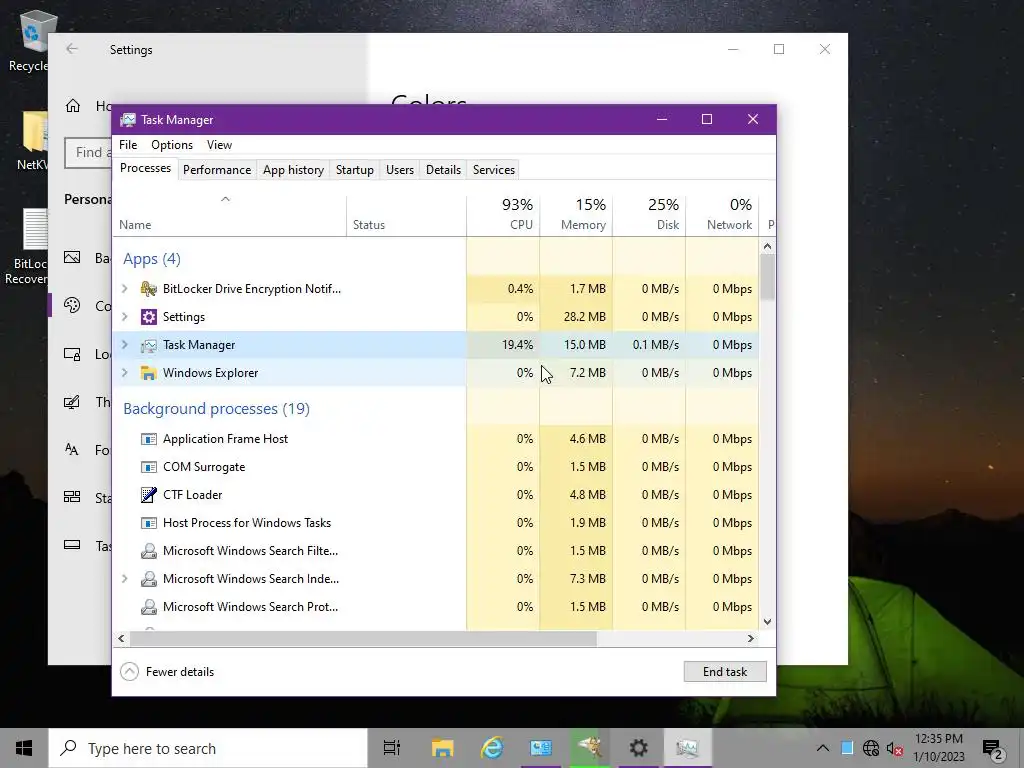Click Microsoft Windows Search Protocol Host icon
The image size is (1024, 768).
pyautogui.click(x=149, y=607)
